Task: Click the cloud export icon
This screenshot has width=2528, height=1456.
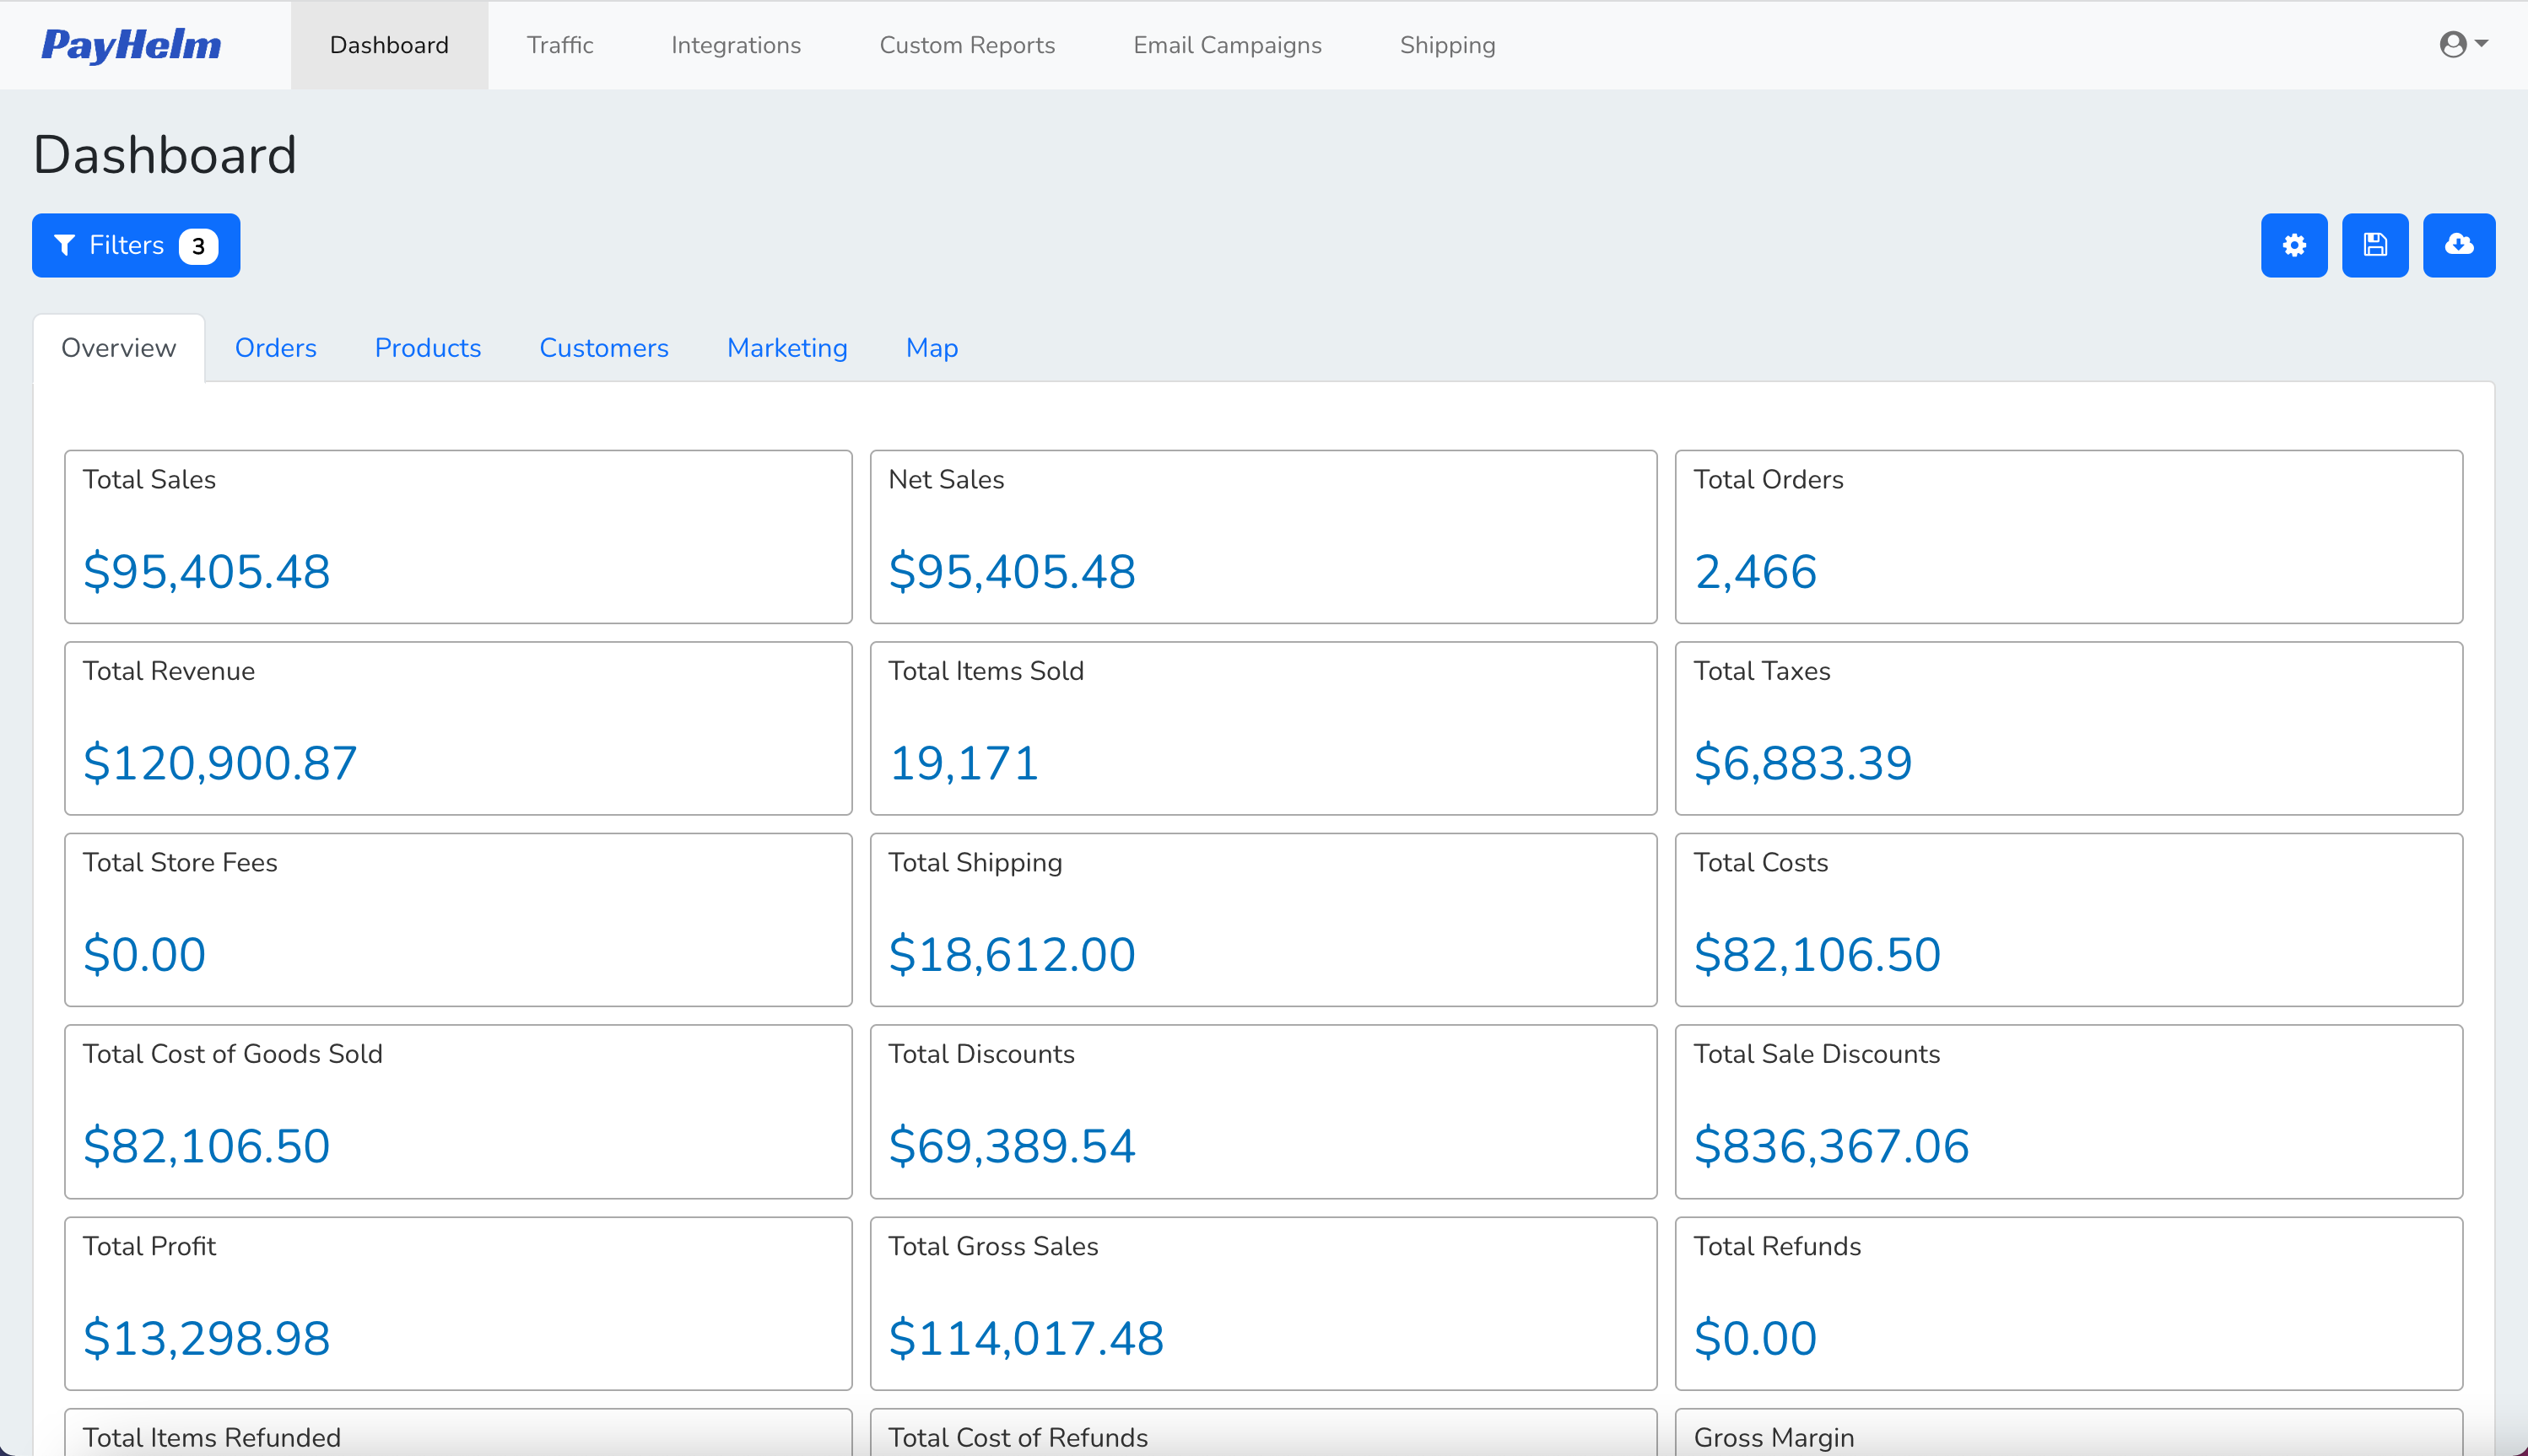Action: click(2459, 245)
